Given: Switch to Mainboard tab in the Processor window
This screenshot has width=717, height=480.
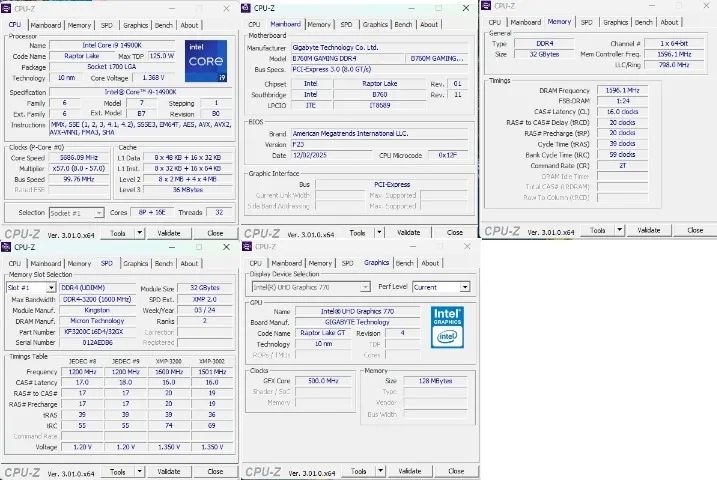Looking at the screenshot, I should (x=46, y=25).
